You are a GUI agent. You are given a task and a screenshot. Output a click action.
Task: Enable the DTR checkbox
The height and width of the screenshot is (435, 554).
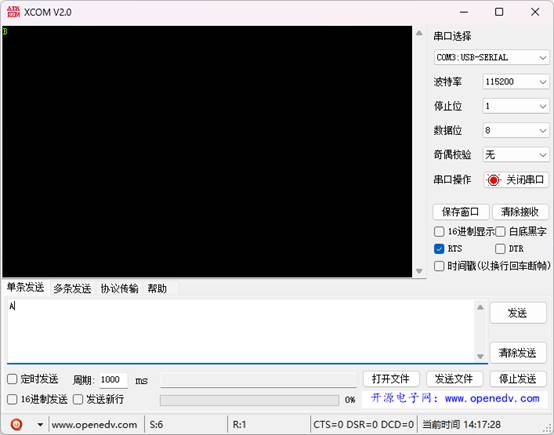point(500,249)
